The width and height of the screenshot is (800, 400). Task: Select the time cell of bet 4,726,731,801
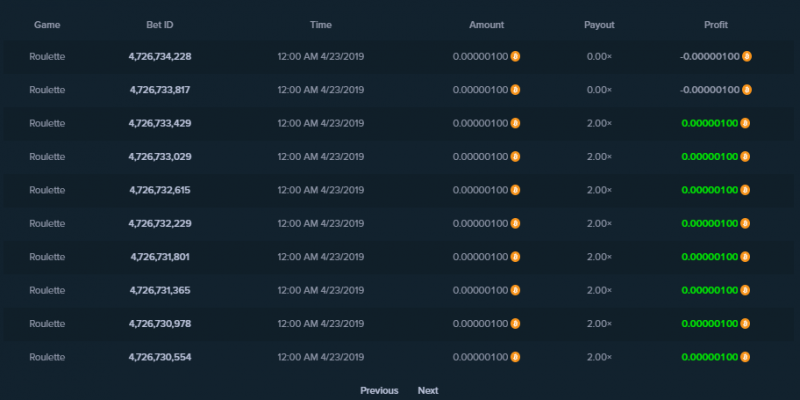(x=320, y=257)
